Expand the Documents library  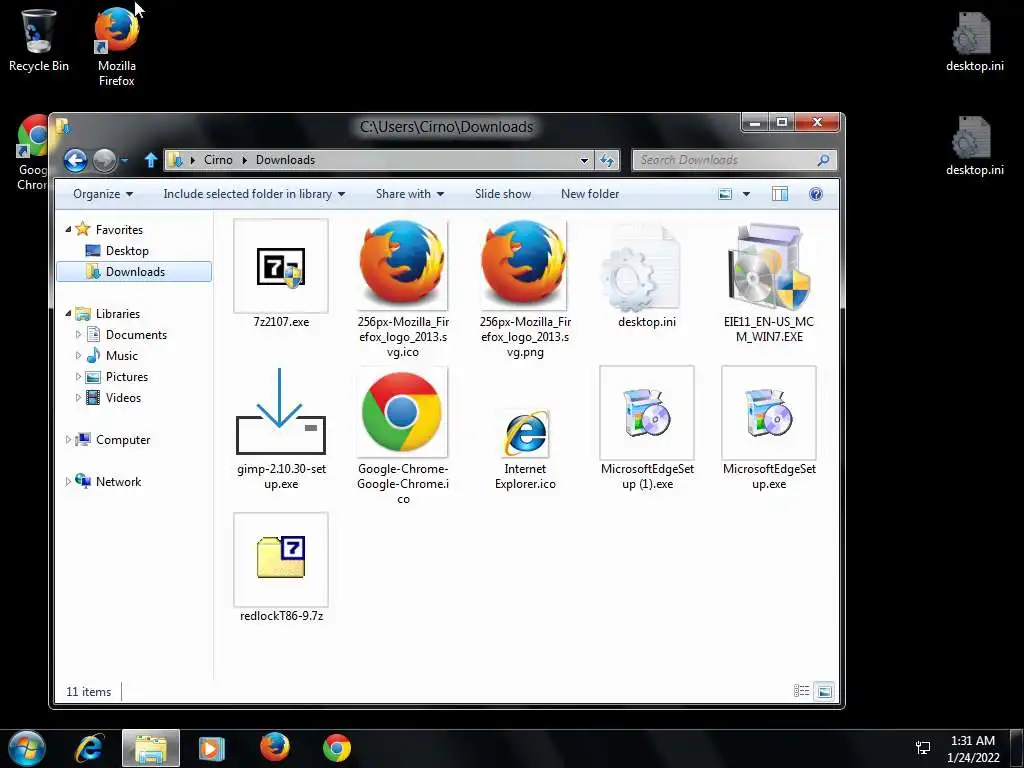(78, 334)
